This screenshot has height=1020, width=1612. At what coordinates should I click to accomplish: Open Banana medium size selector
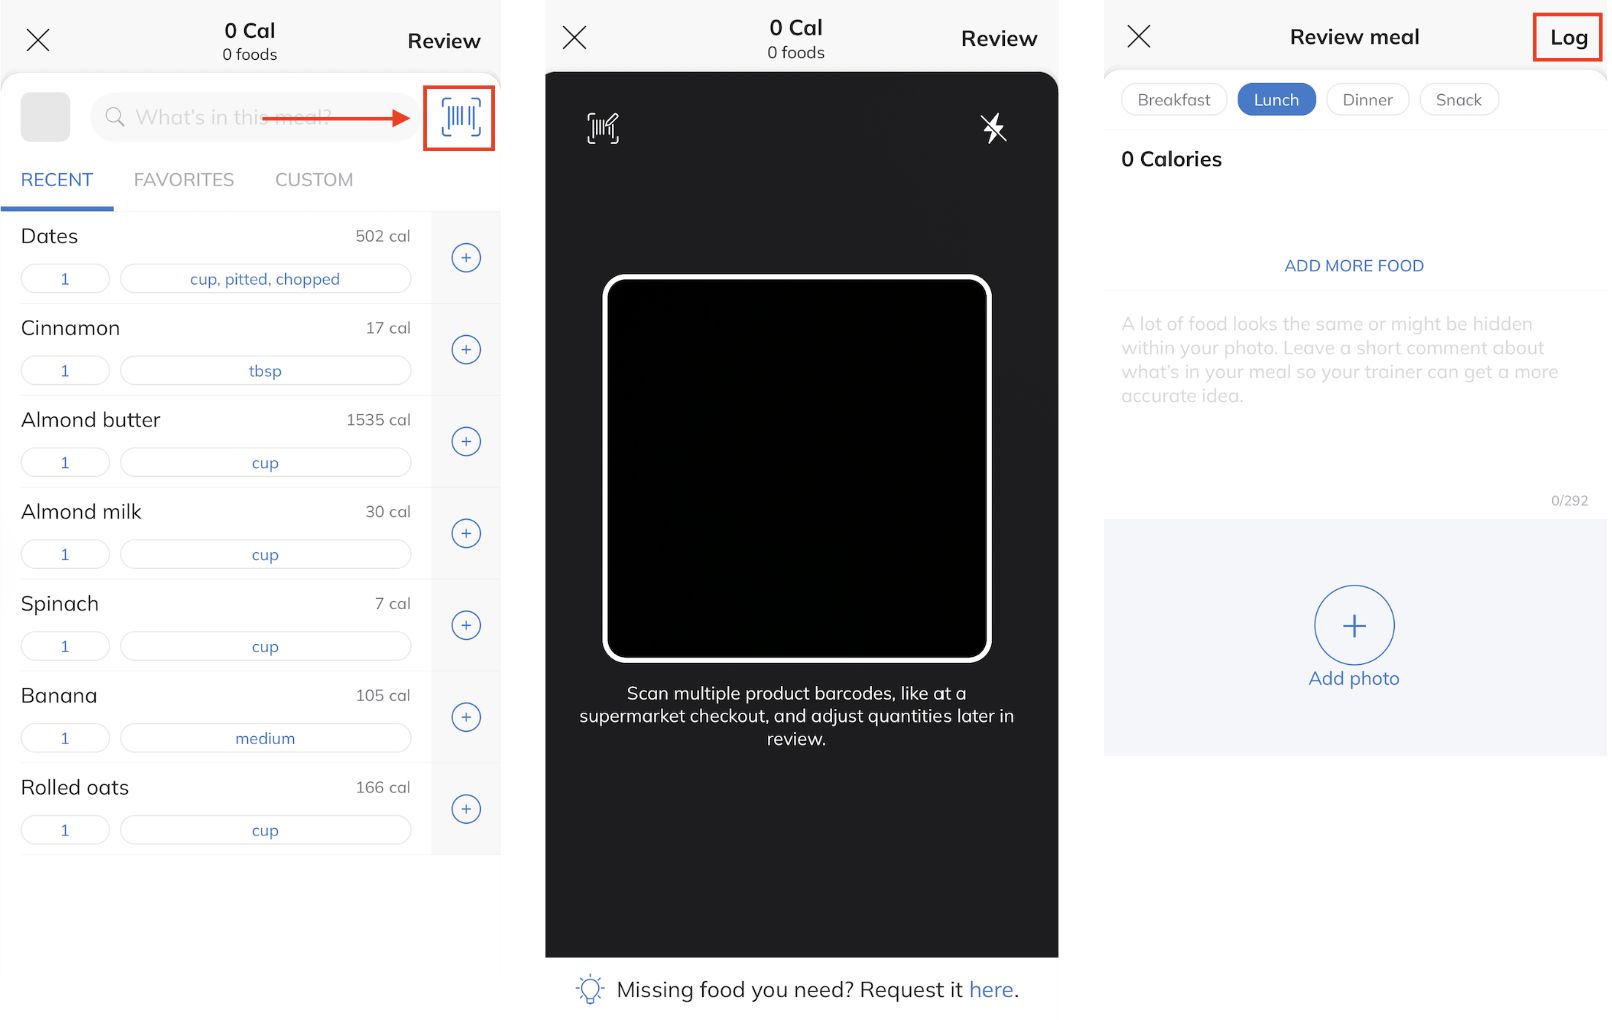pyautogui.click(x=265, y=738)
